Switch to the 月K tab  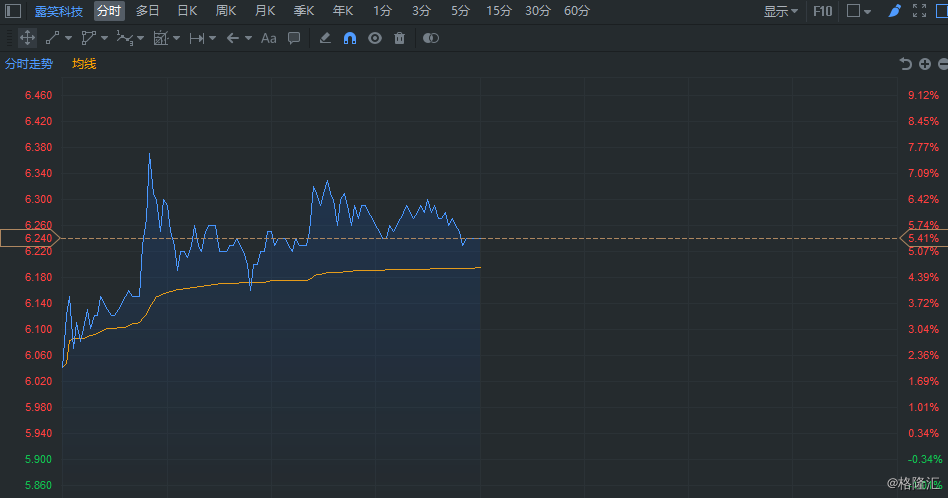(x=265, y=11)
